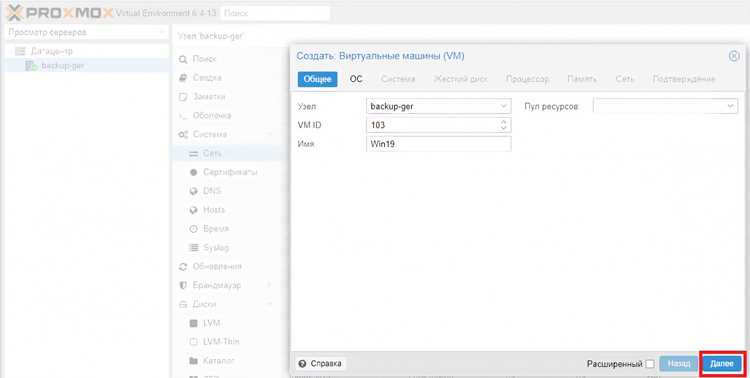Open the Узел node dropdown

(503, 106)
